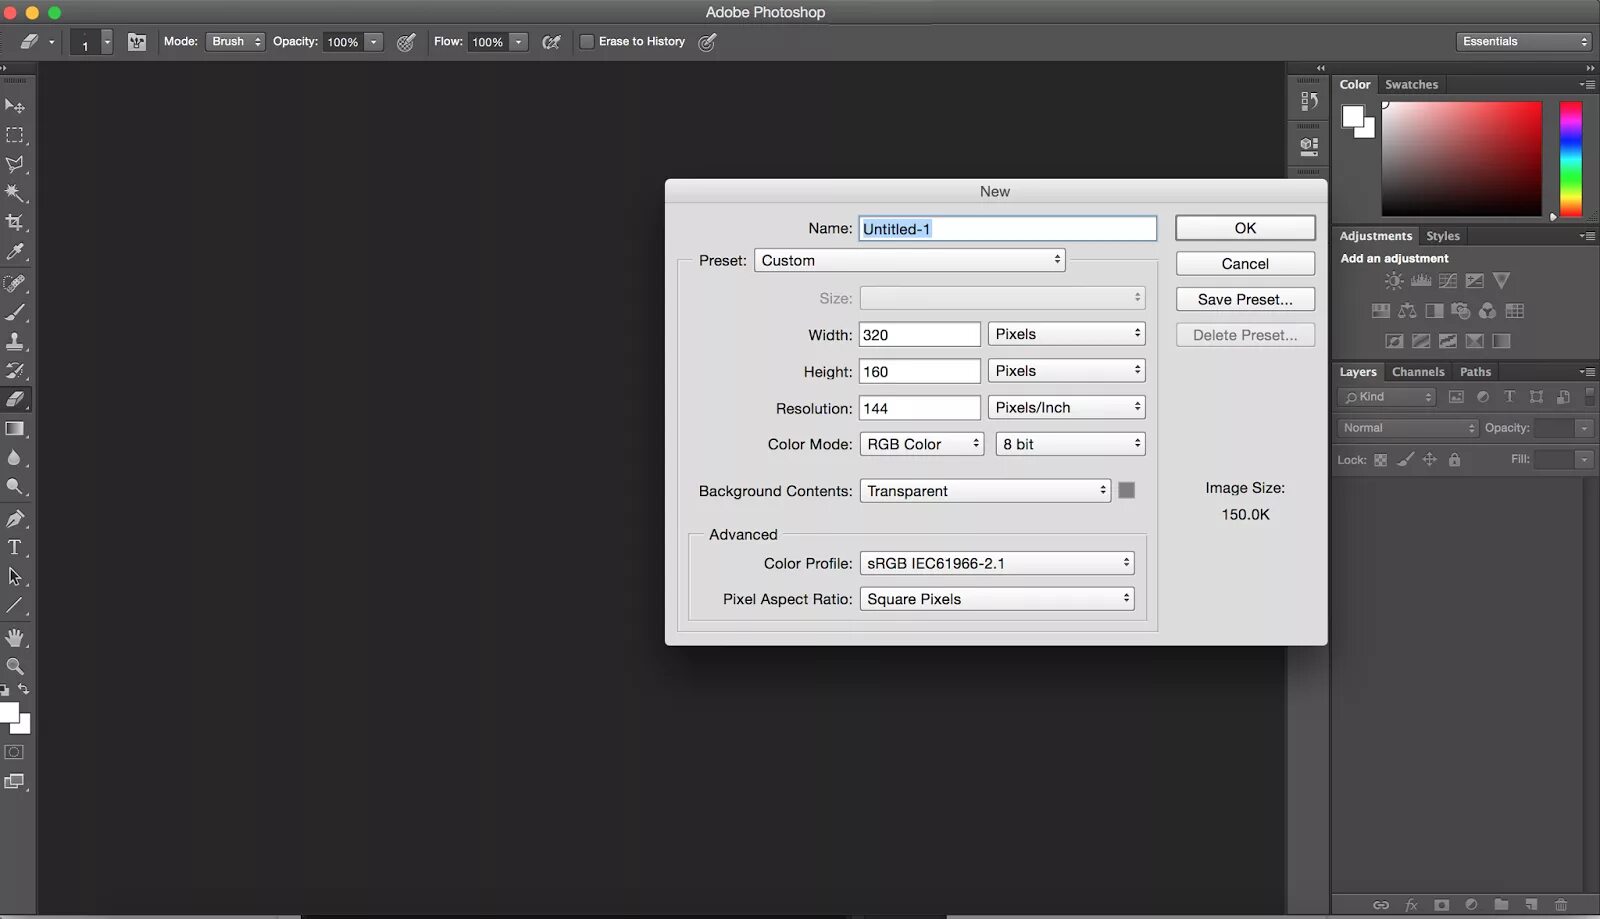
Task: Choose the Hand tool
Action: (x=15, y=637)
